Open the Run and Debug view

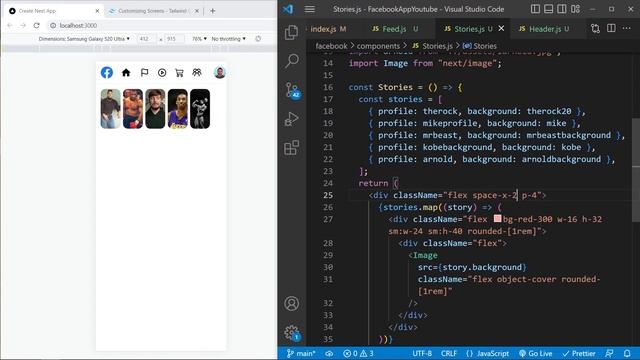[x=291, y=119]
